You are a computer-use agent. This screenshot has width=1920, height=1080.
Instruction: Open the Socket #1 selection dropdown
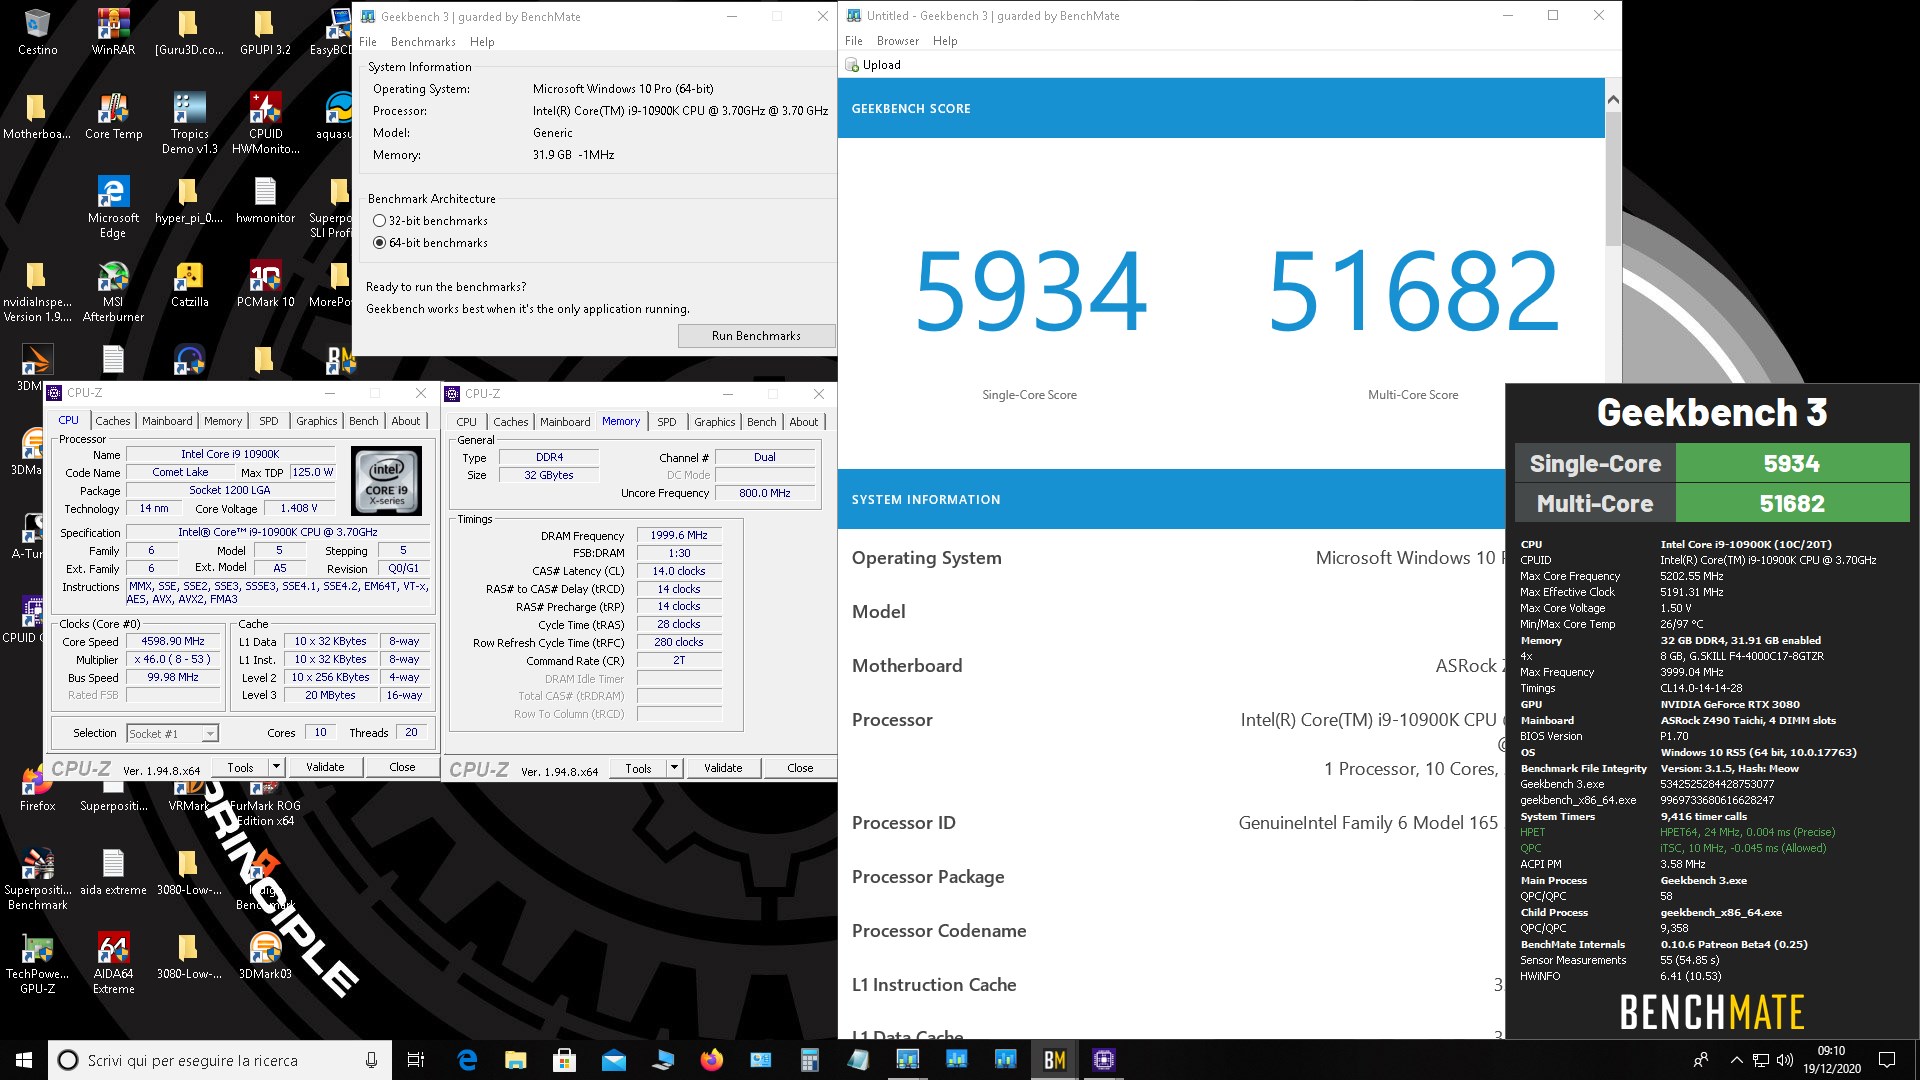coord(172,733)
